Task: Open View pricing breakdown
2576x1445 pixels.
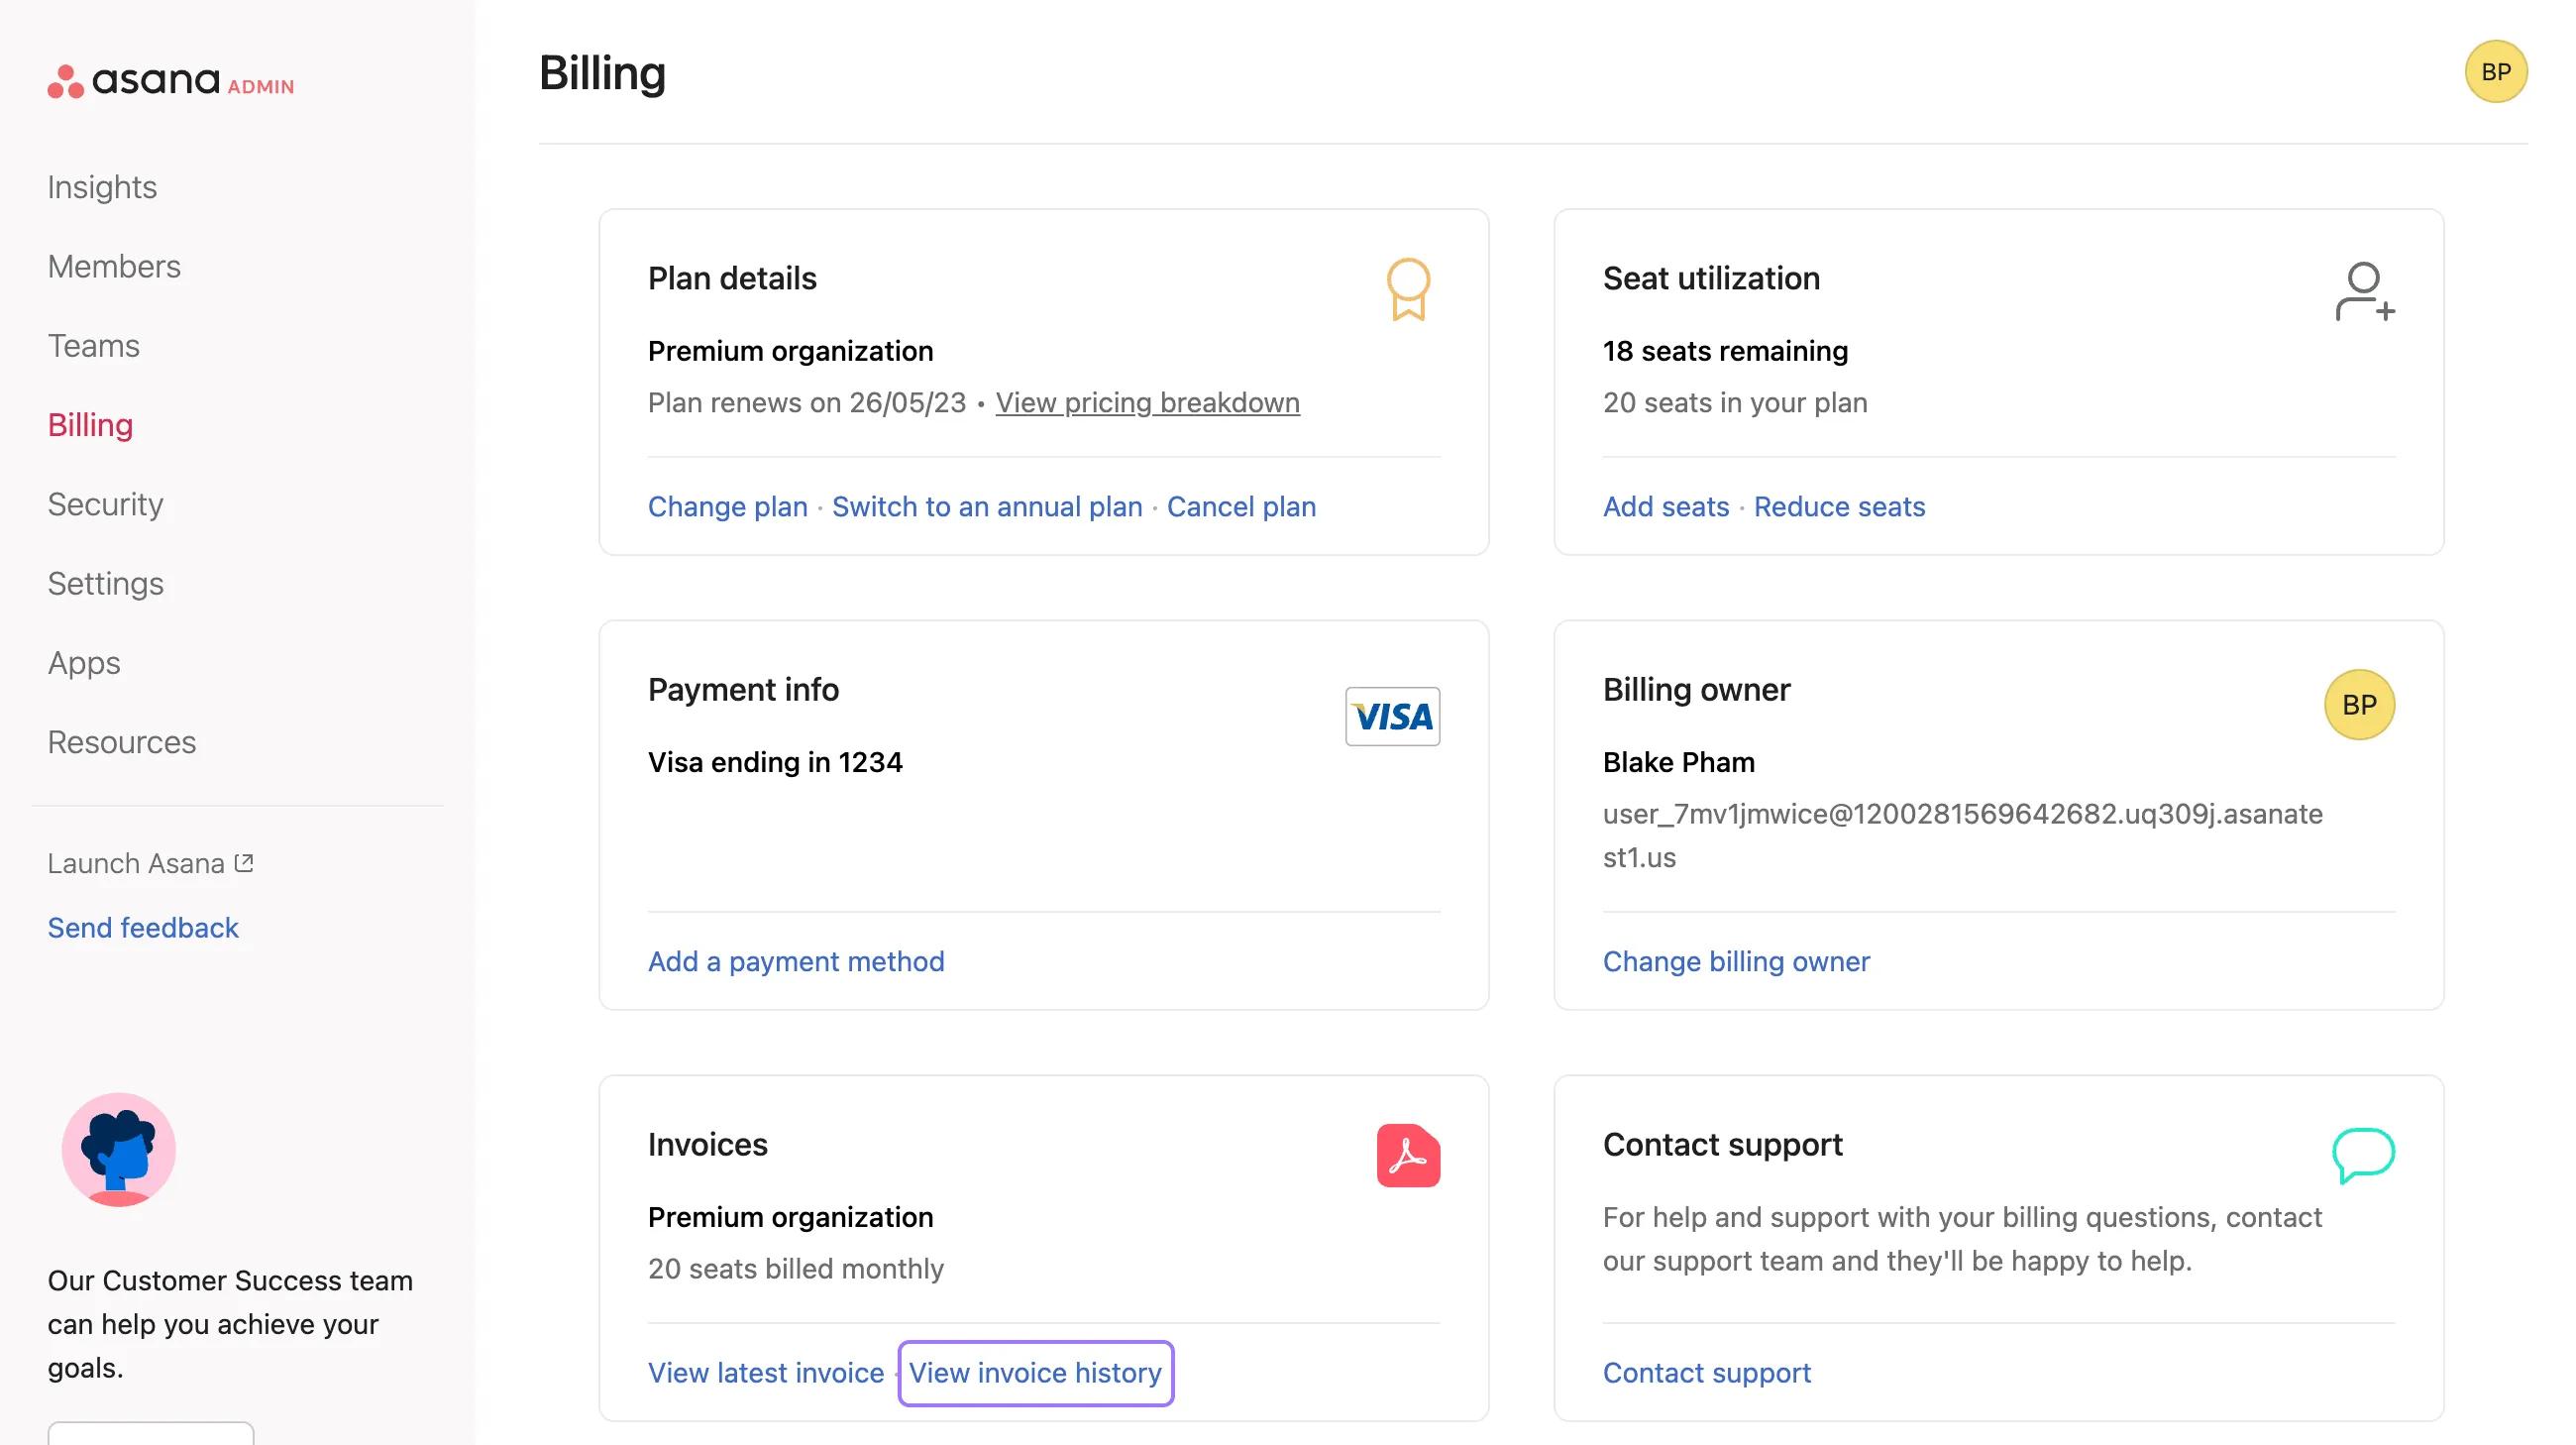Action: (x=1147, y=402)
